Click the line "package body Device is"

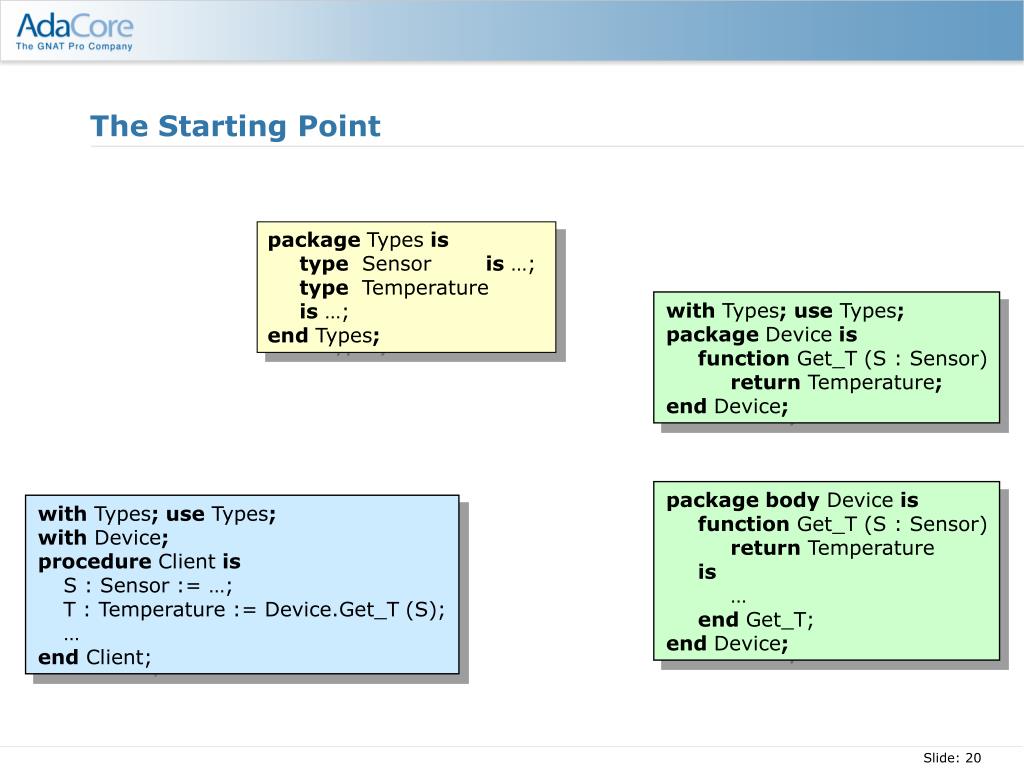pos(792,500)
